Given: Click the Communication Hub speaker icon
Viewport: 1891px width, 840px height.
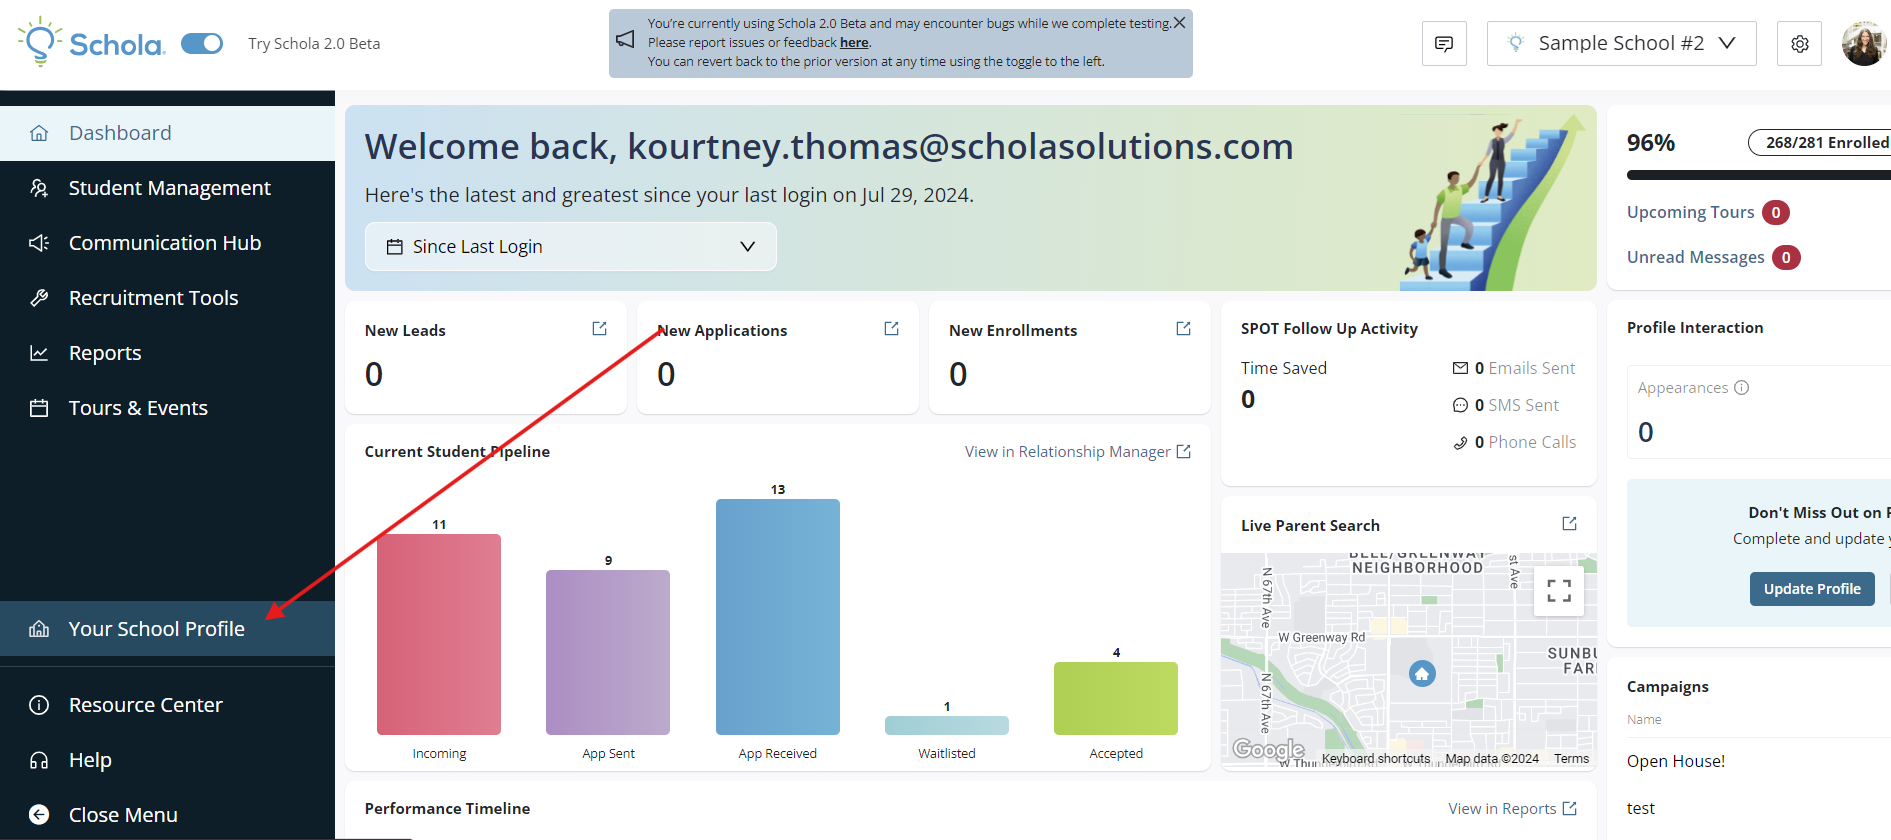Looking at the screenshot, I should point(39,243).
